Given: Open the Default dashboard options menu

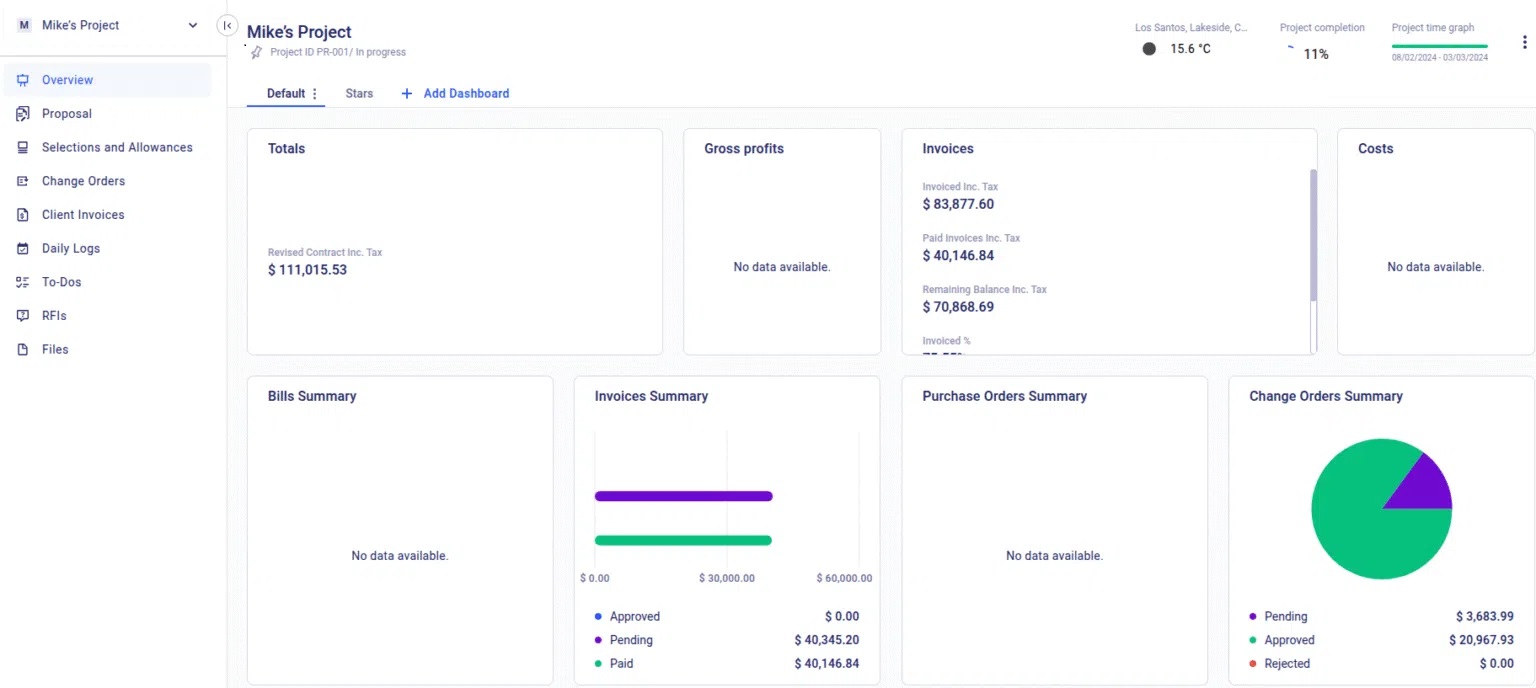Looking at the screenshot, I should coord(315,94).
